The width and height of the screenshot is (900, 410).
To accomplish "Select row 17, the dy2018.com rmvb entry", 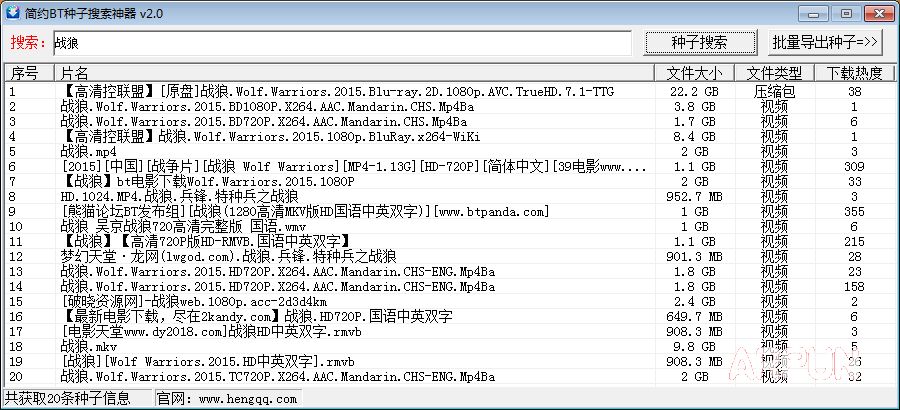I will [x=449, y=332].
